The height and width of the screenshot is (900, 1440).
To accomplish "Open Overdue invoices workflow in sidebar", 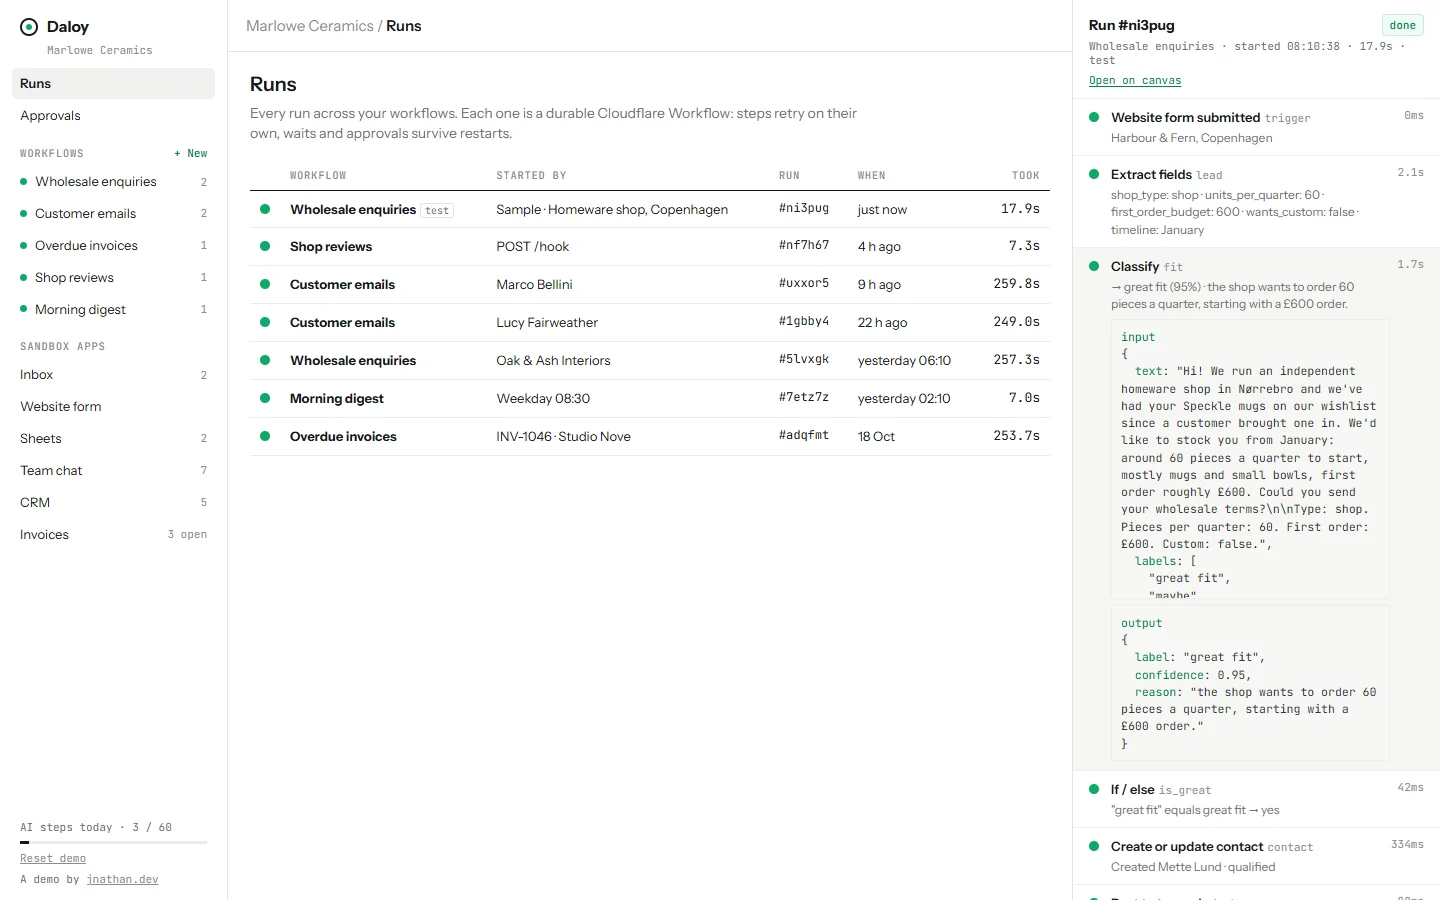I will point(113,246).
